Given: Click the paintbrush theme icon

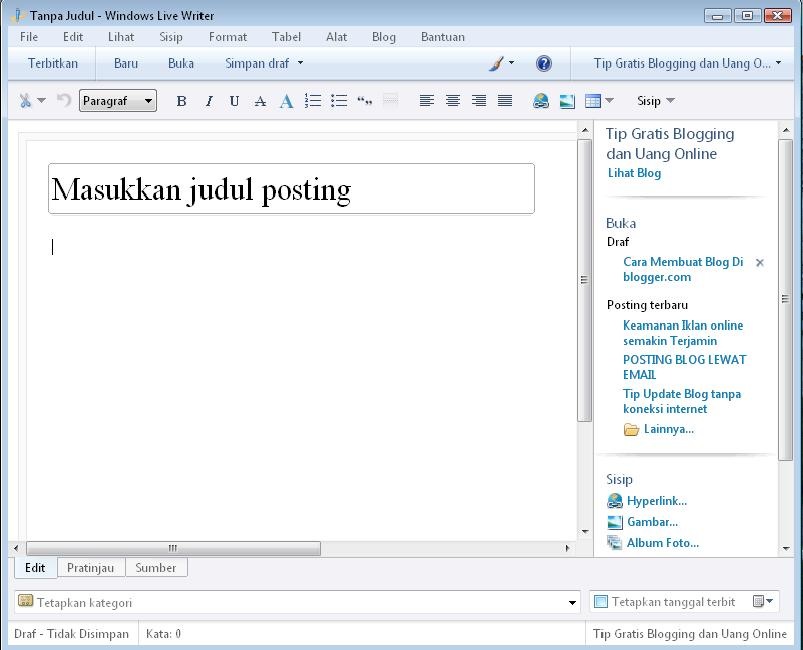Looking at the screenshot, I should coord(496,64).
